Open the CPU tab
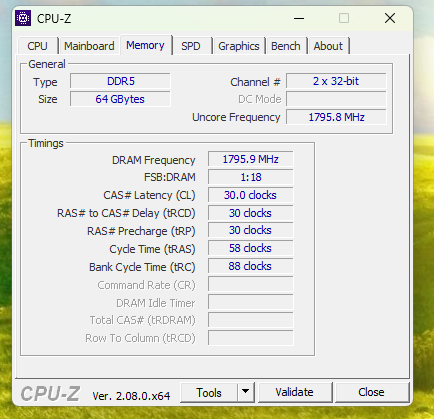The width and height of the screenshot is (434, 419). 38,46
